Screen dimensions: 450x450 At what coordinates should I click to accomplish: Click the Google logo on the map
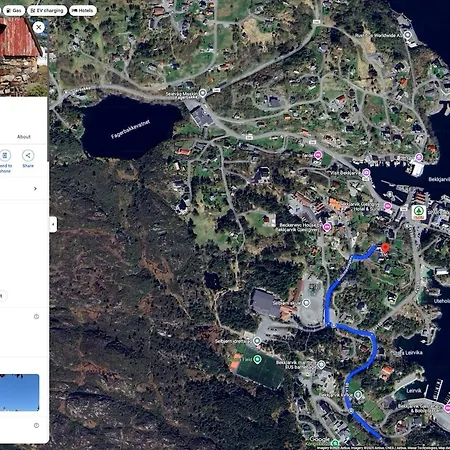tap(319, 439)
